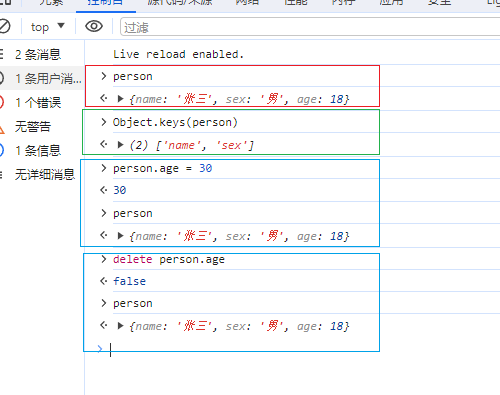Click the (2) ['name', 'sex'] result text
The width and height of the screenshot is (500, 395).
(191, 145)
